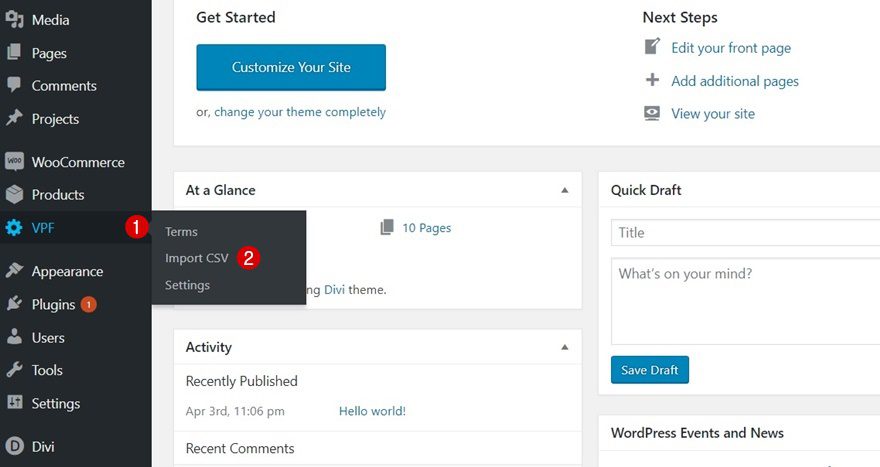Click the VPF gear icon
Image resolution: width=880 pixels, height=467 pixels.
pyautogui.click(x=14, y=228)
